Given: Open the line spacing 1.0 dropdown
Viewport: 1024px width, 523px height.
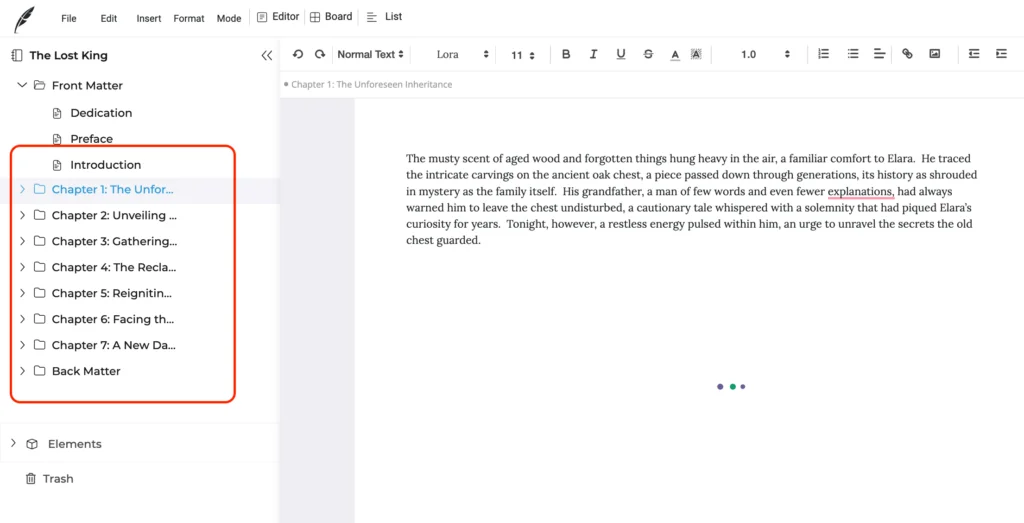Looking at the screenshot, I should [x=765, y=55].
